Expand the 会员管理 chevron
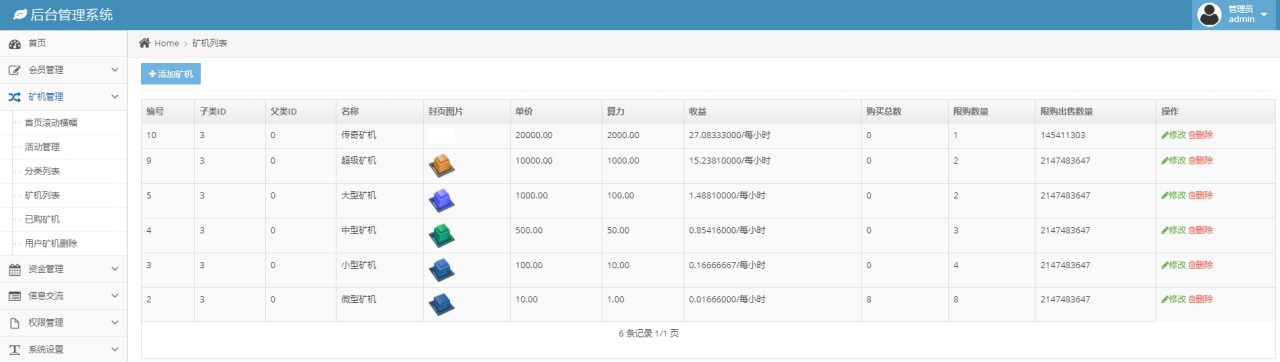1280x362 pixels. click(115, 71)
